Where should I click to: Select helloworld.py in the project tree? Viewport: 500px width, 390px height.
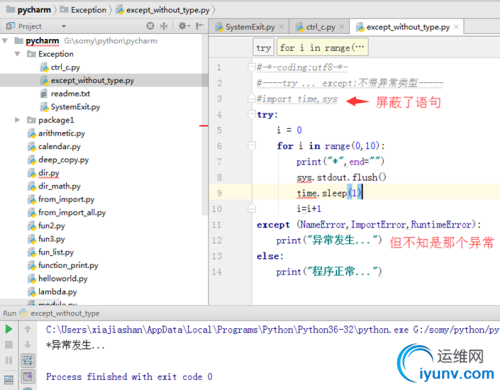point(63,278)
